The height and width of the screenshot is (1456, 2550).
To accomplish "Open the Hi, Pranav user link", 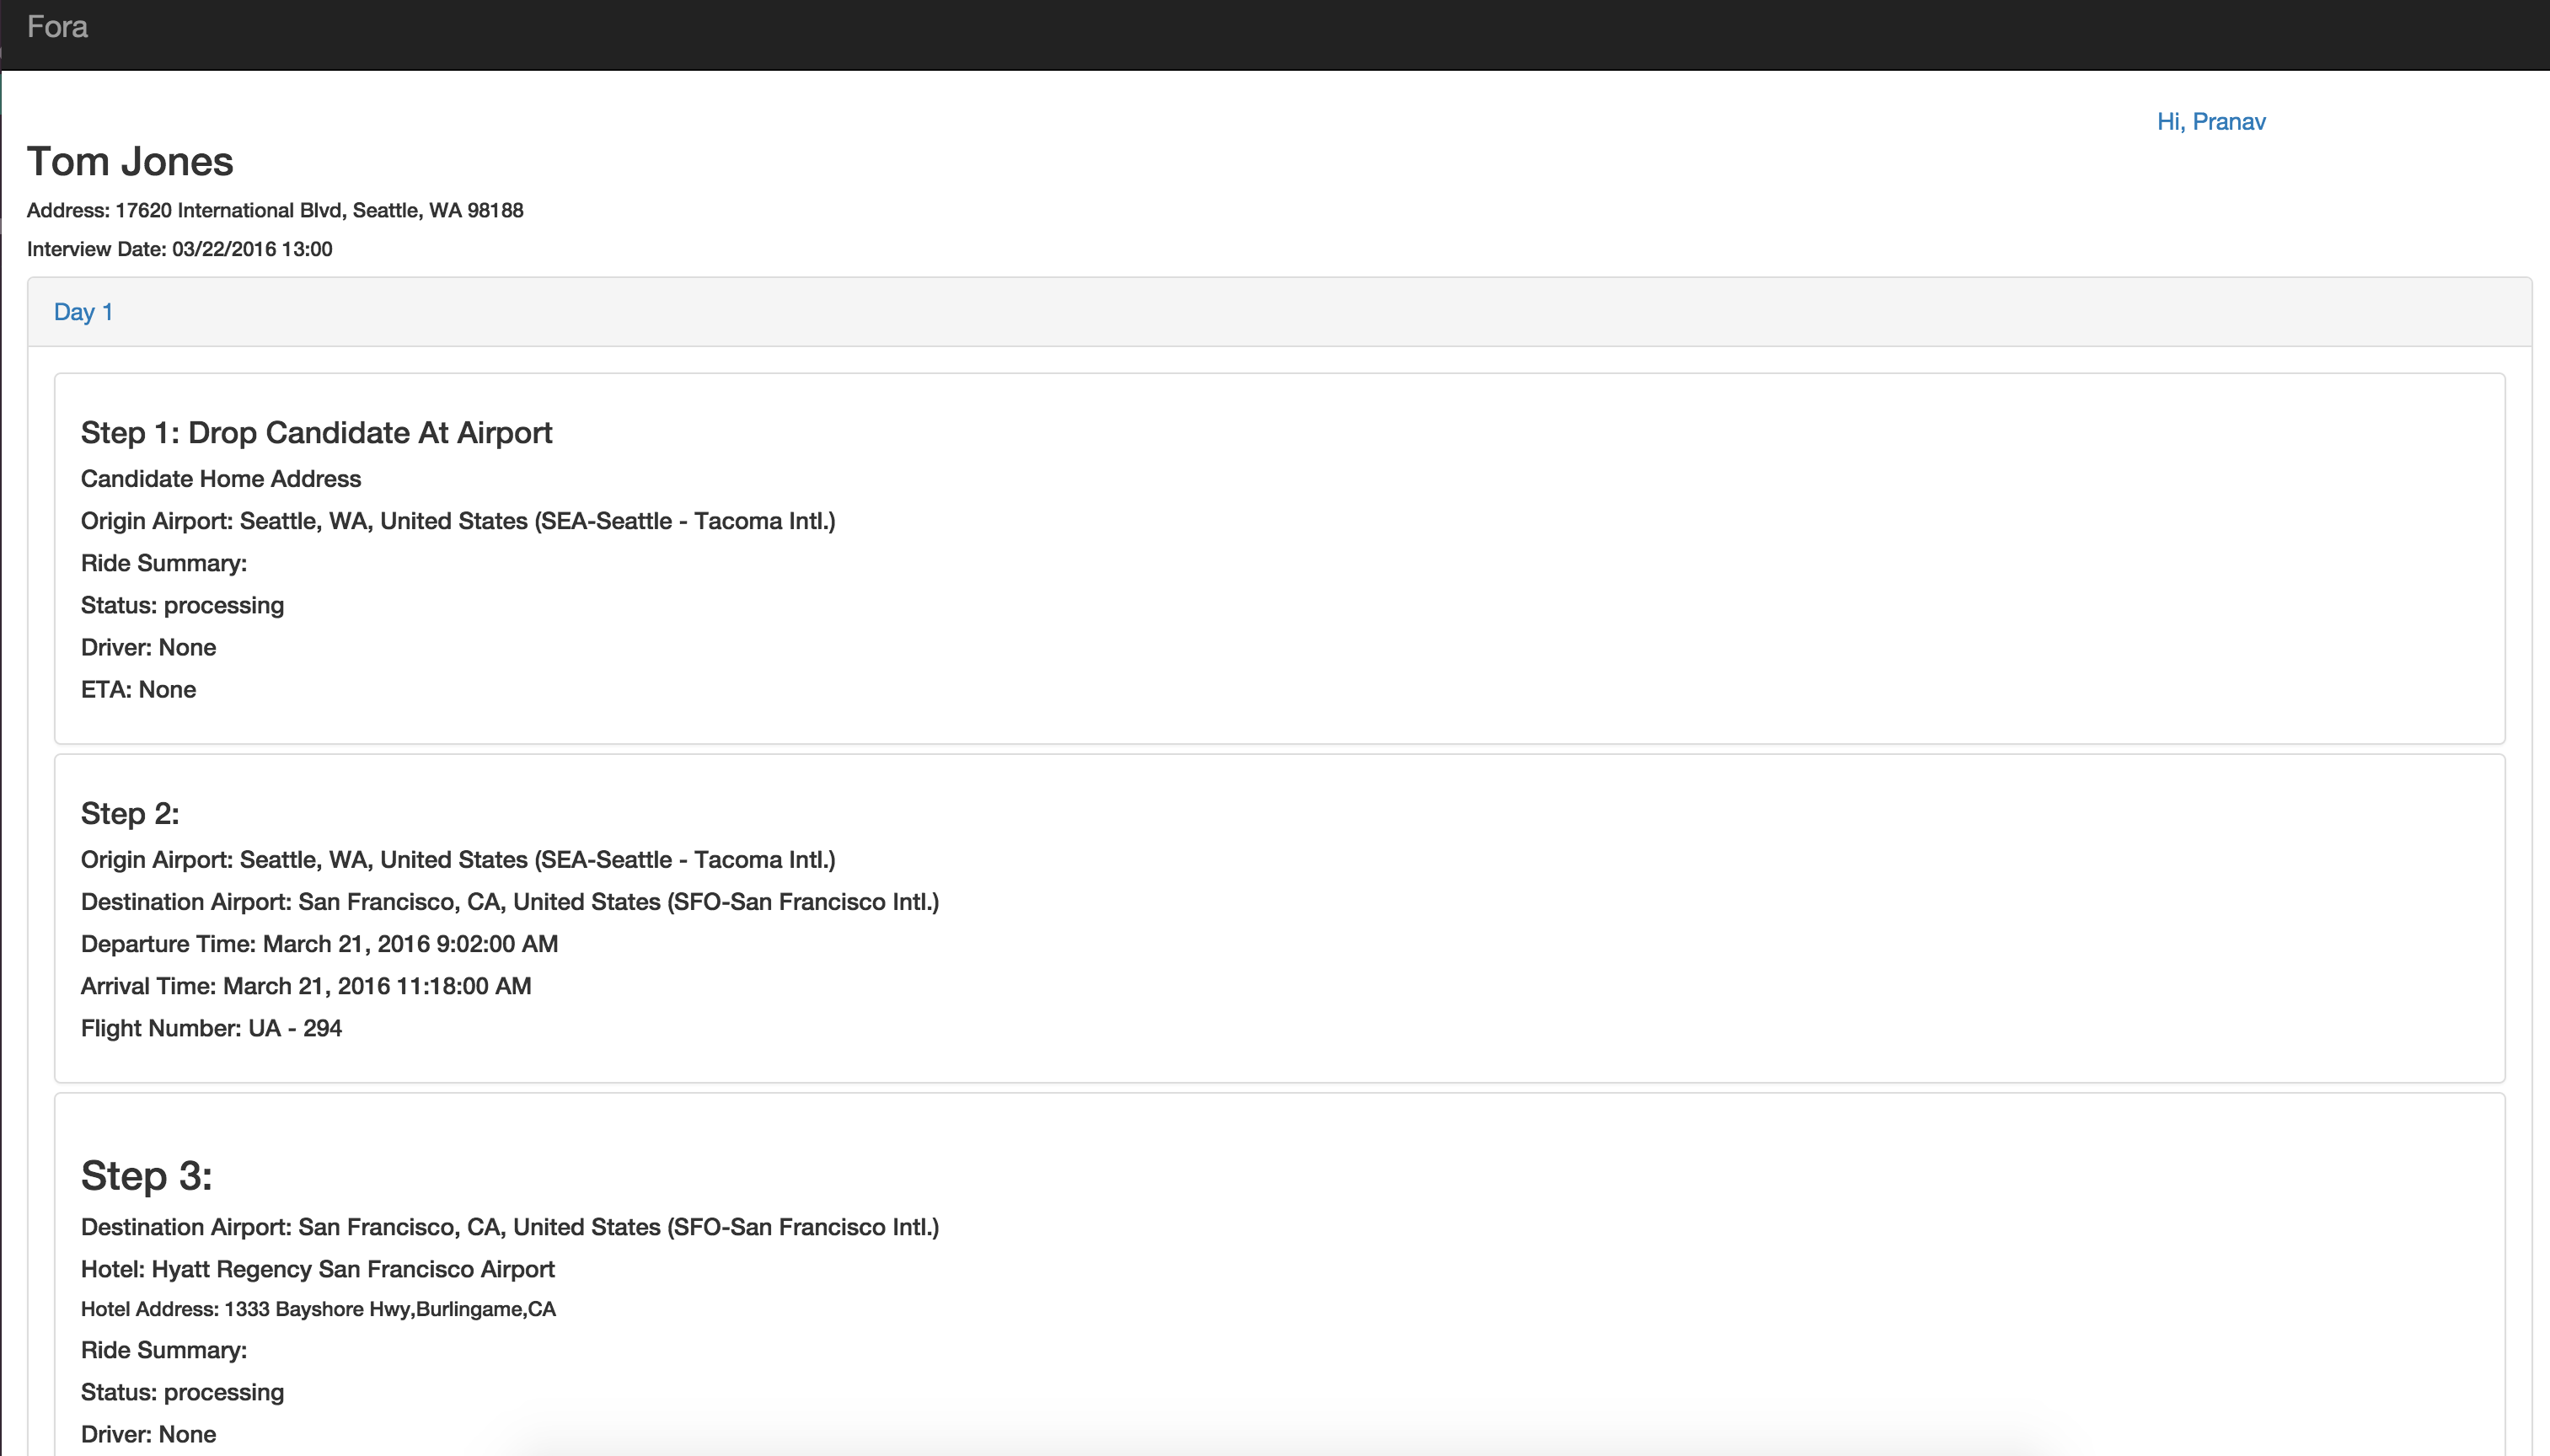I will pyautogui.click(x=2210, y=122).
